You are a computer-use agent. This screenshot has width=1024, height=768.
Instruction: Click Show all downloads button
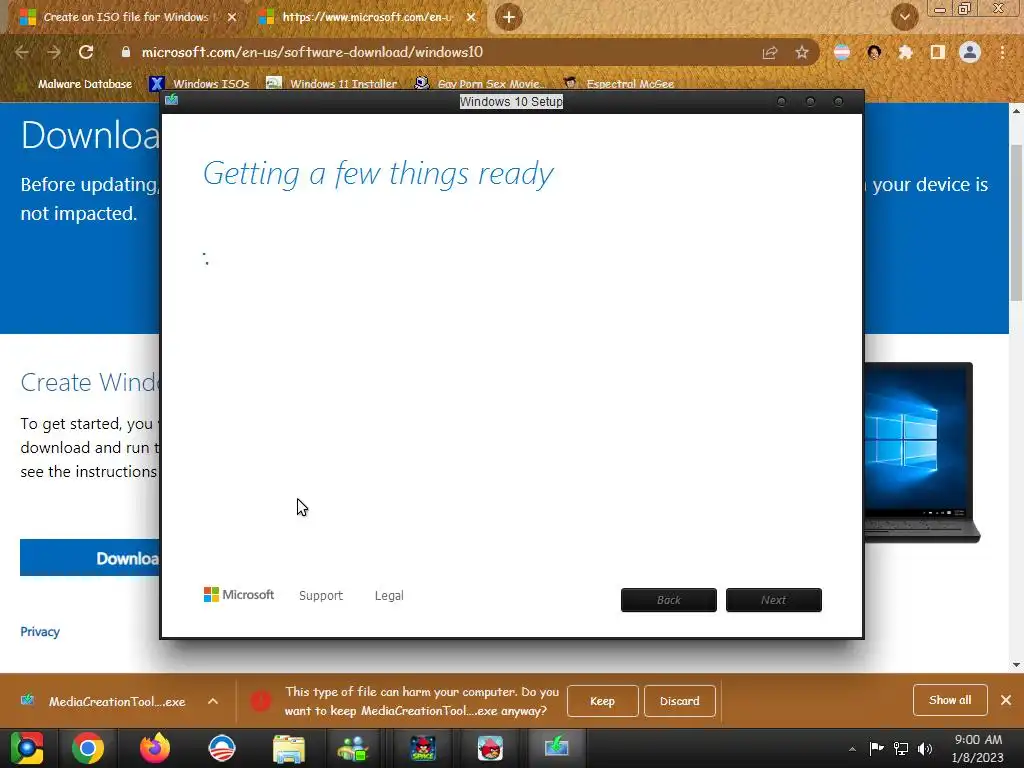click(950, 700)
